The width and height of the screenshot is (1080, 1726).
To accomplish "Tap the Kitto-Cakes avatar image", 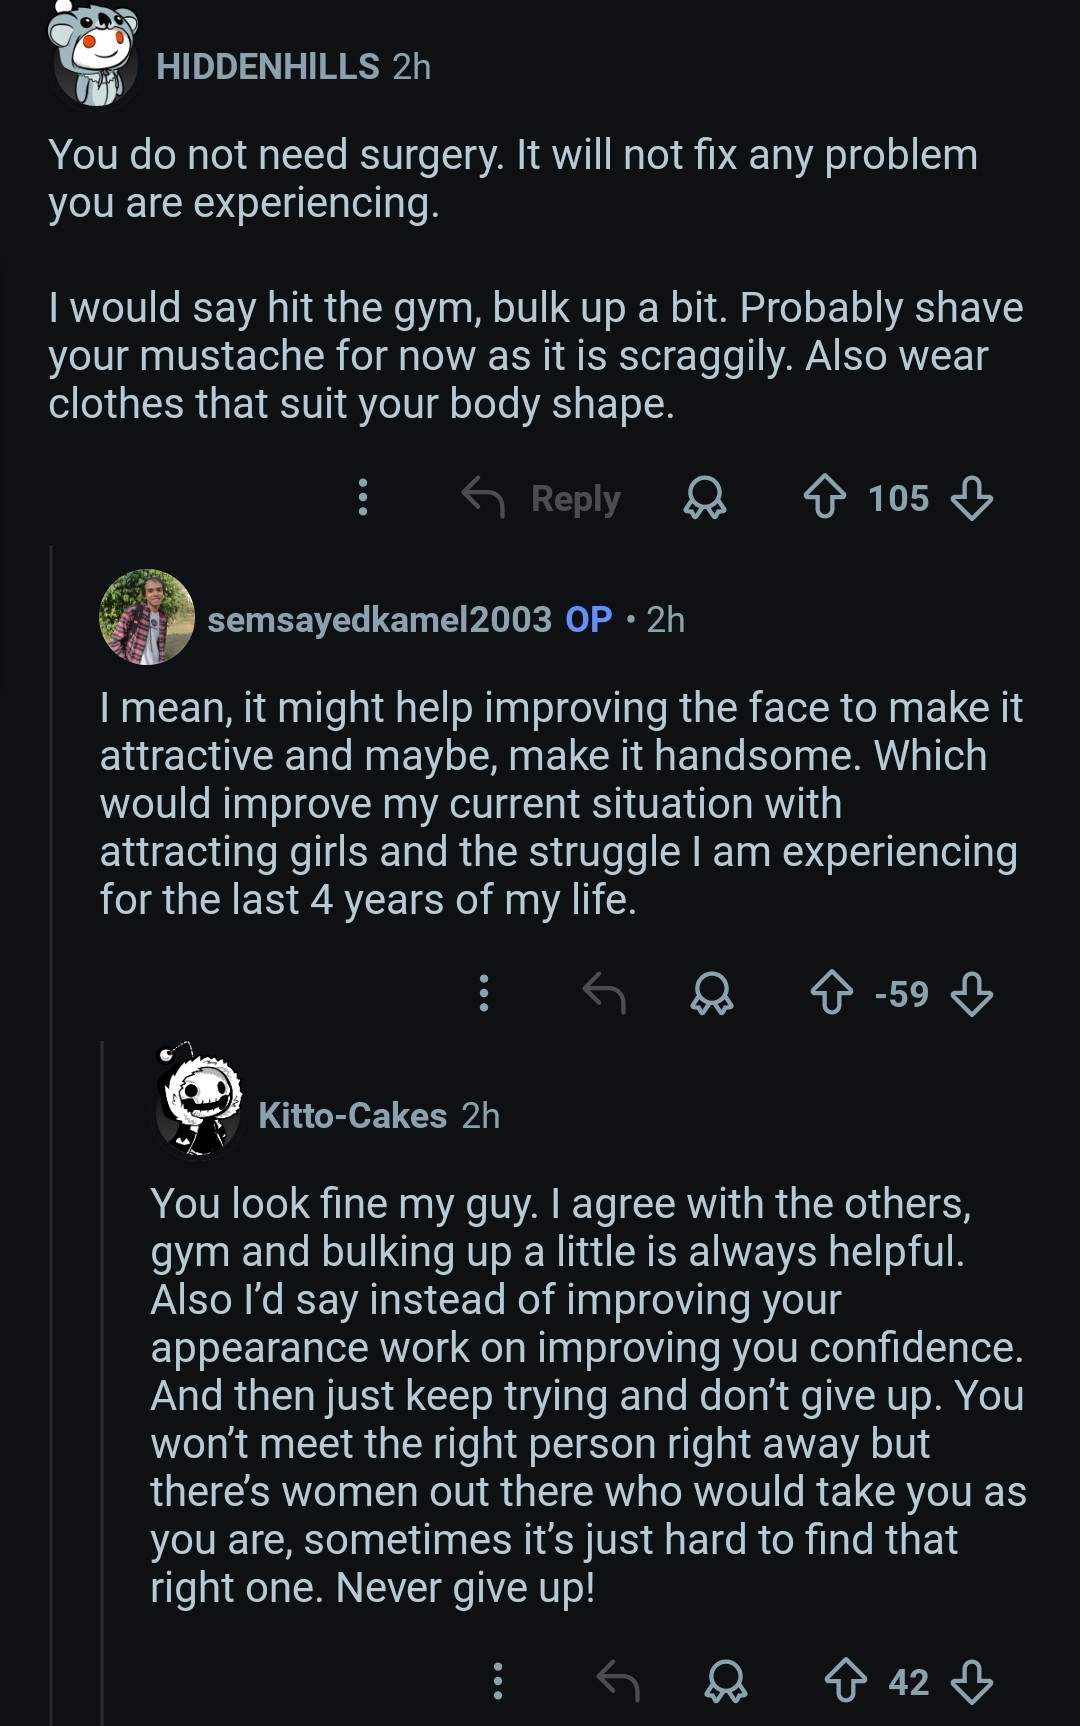I will point(199,1101).
